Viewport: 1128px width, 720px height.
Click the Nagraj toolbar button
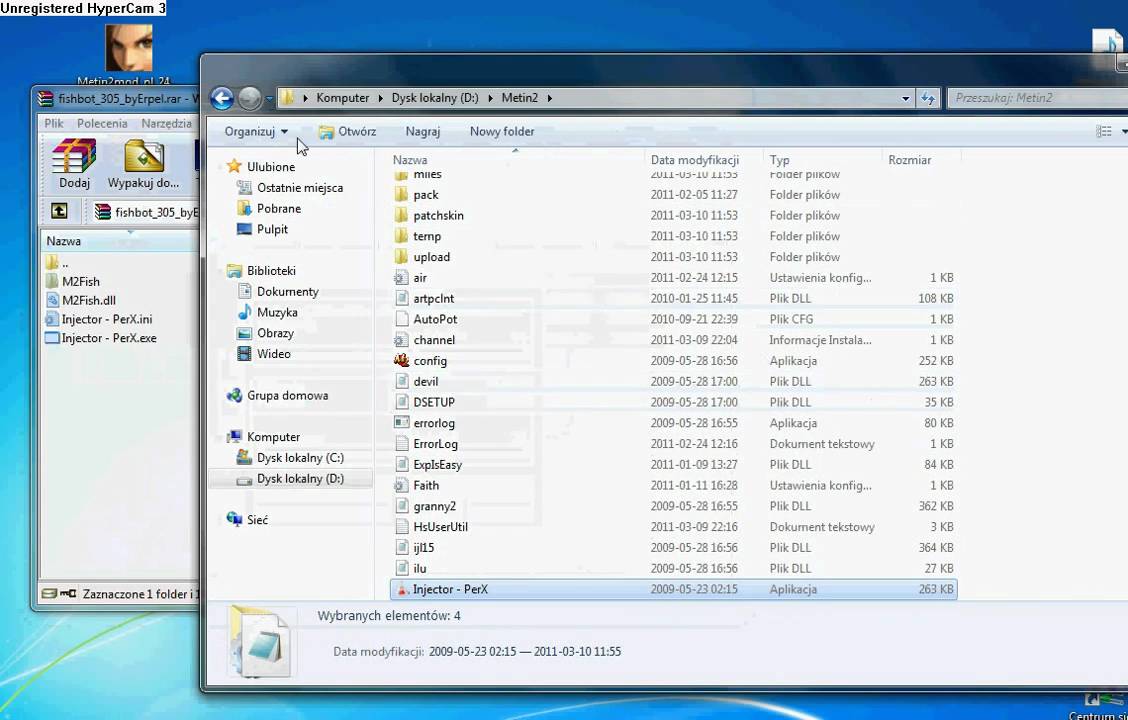423,132
